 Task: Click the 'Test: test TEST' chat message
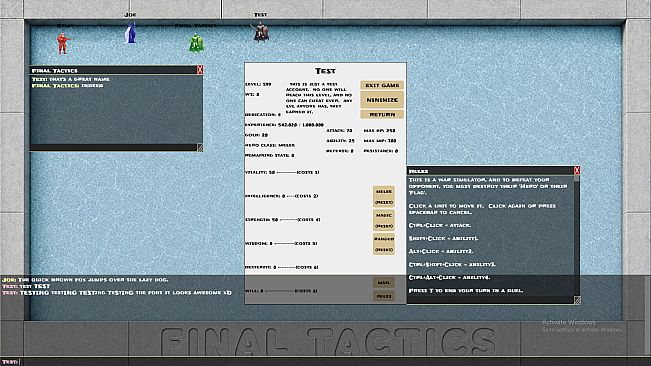26,286
